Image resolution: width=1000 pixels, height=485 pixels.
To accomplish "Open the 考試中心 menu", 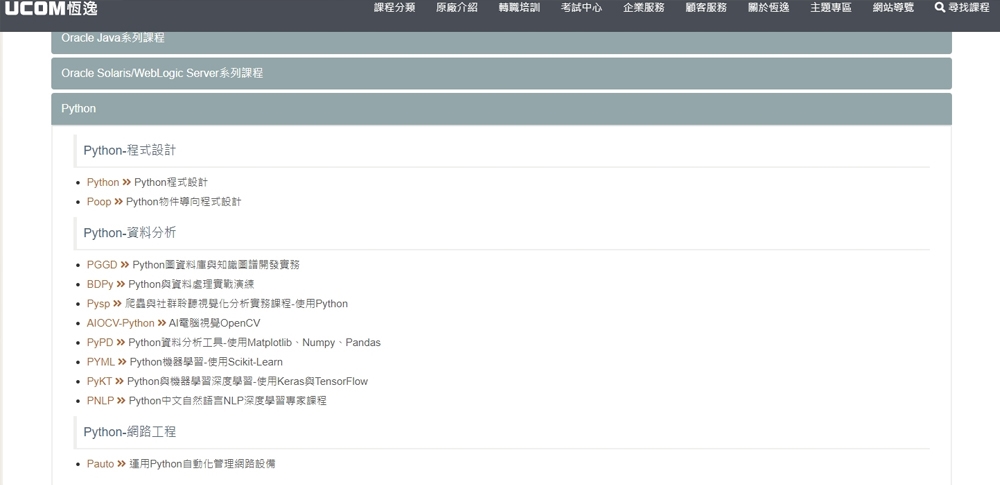I will coord(582,8).
